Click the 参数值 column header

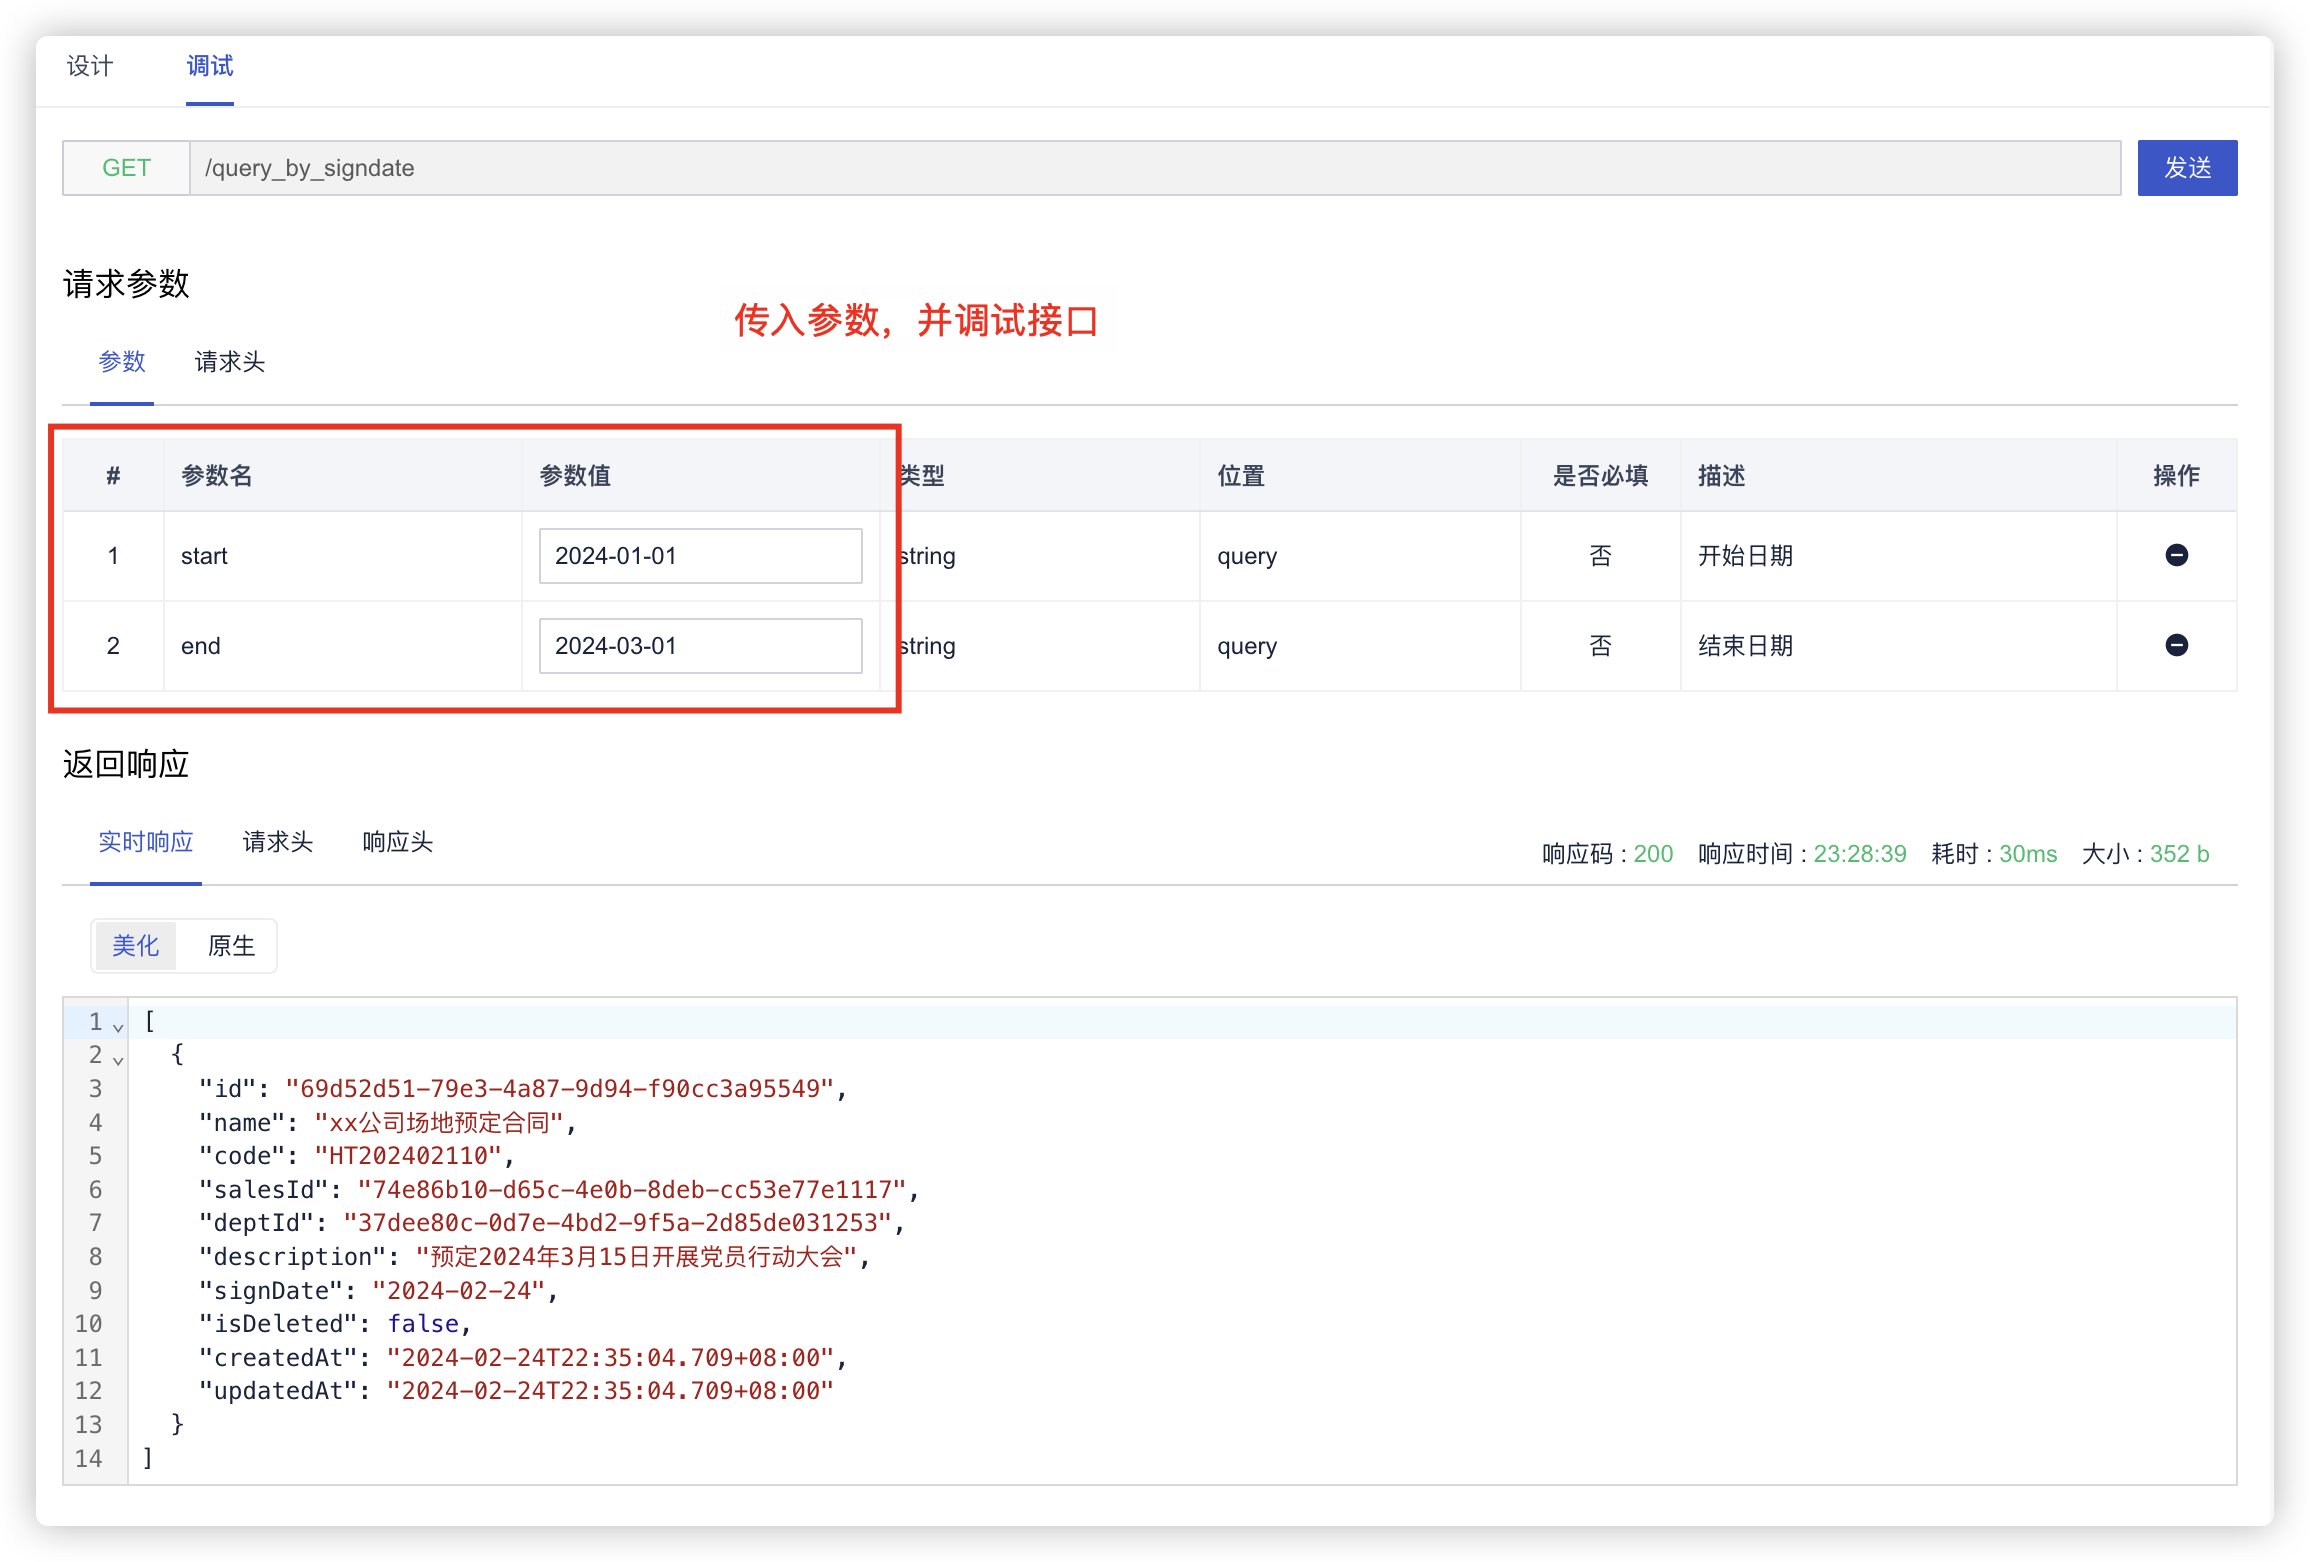point(575,476)
